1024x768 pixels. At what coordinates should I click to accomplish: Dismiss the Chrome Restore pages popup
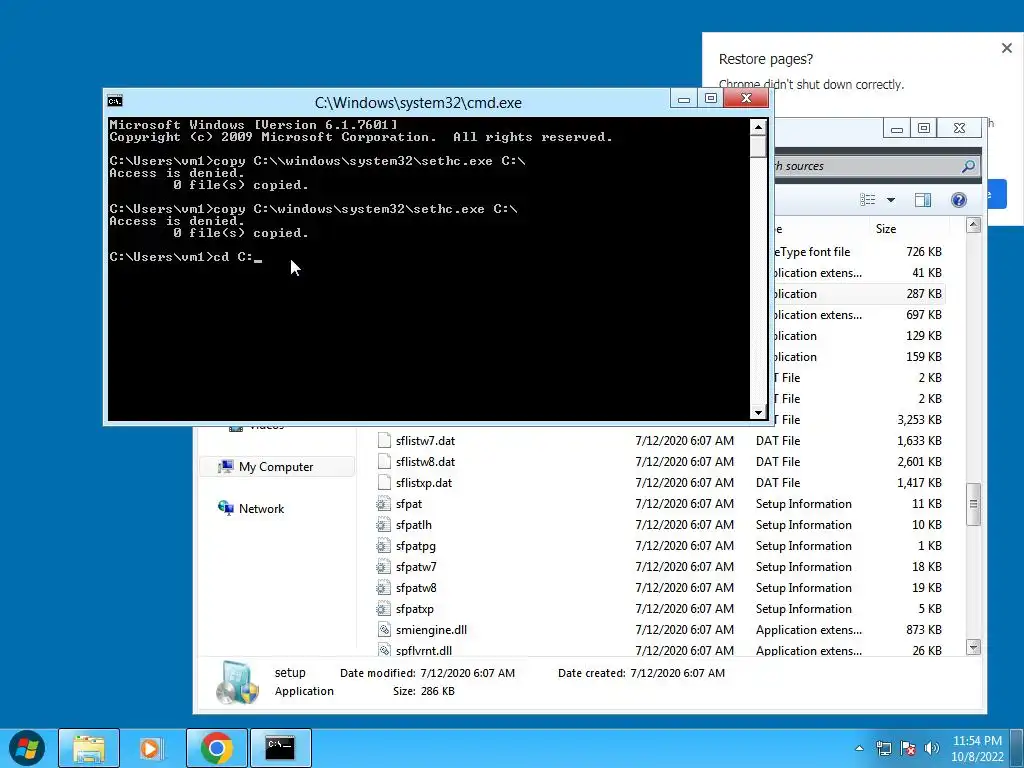[1006, 48]
